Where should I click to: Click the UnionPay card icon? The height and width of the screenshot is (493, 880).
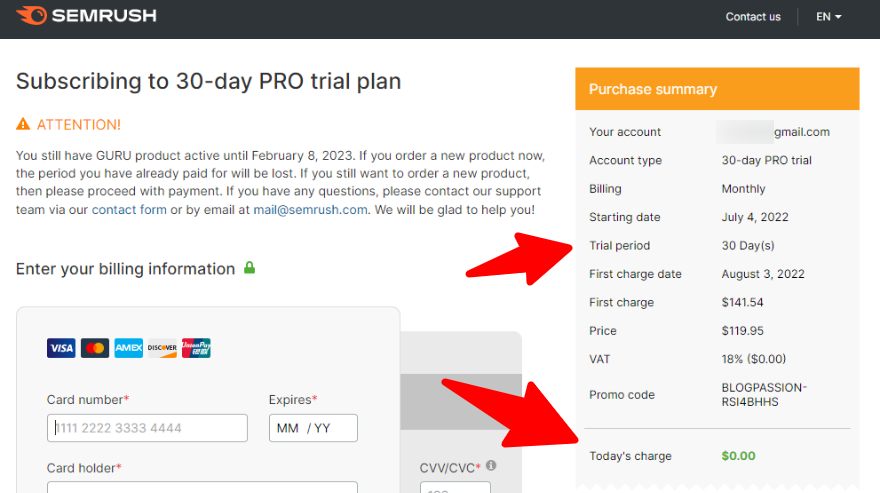(x=196, y=348)
